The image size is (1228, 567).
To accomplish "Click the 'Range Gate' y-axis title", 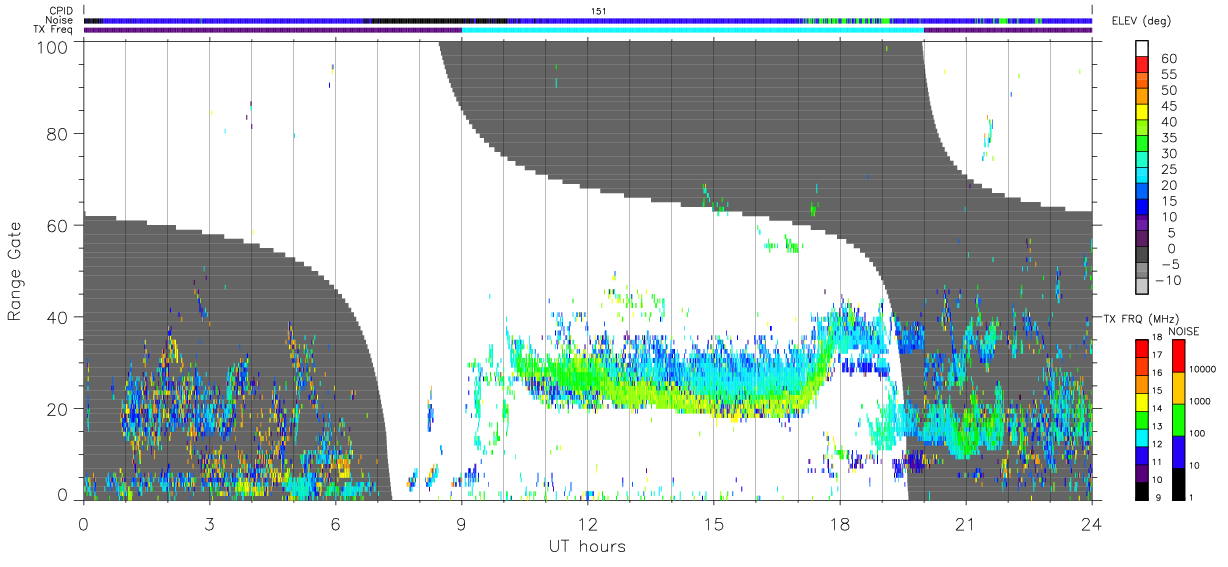I will coord(15,272).
